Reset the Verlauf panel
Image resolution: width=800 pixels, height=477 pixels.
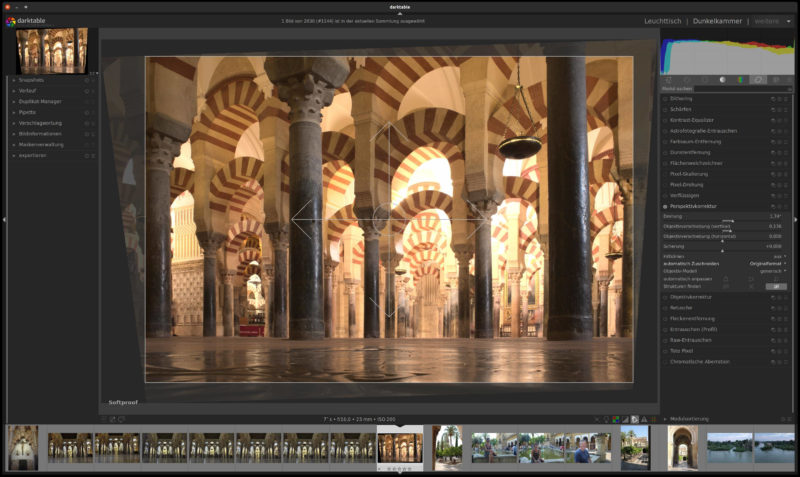pos(87,91)
